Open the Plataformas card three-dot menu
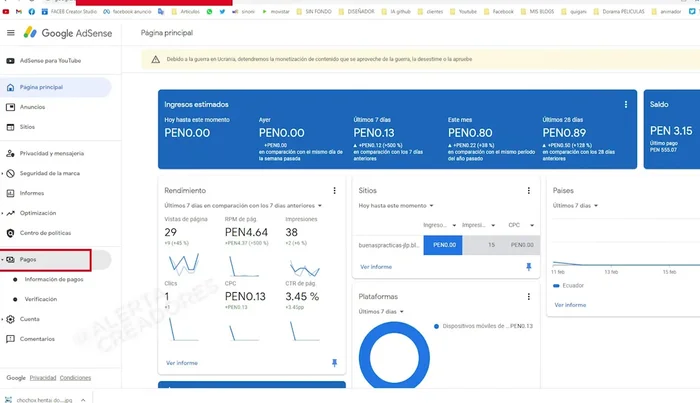Image resolution: width=700 pixels, height=403 pixels. [529, 297]
